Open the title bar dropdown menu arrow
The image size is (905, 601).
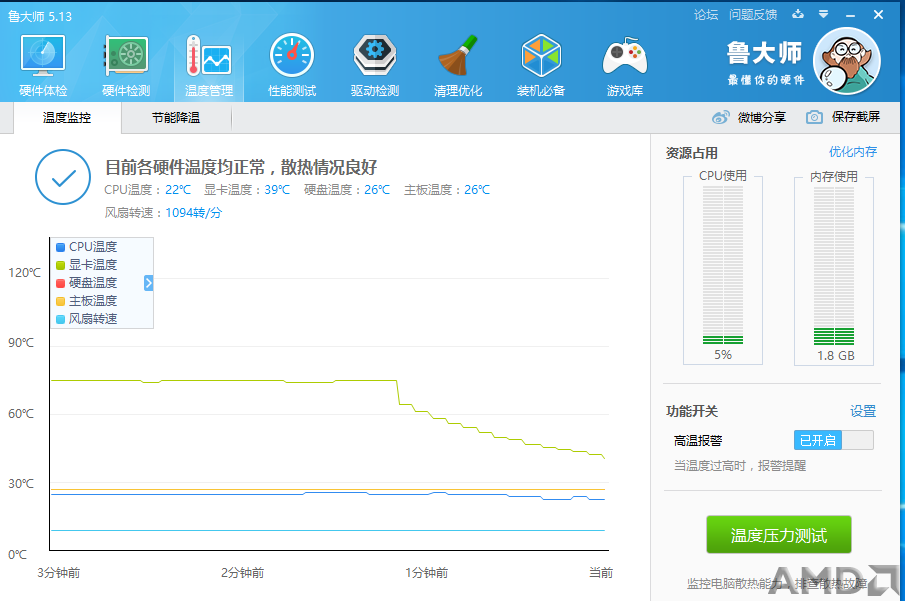824,14
